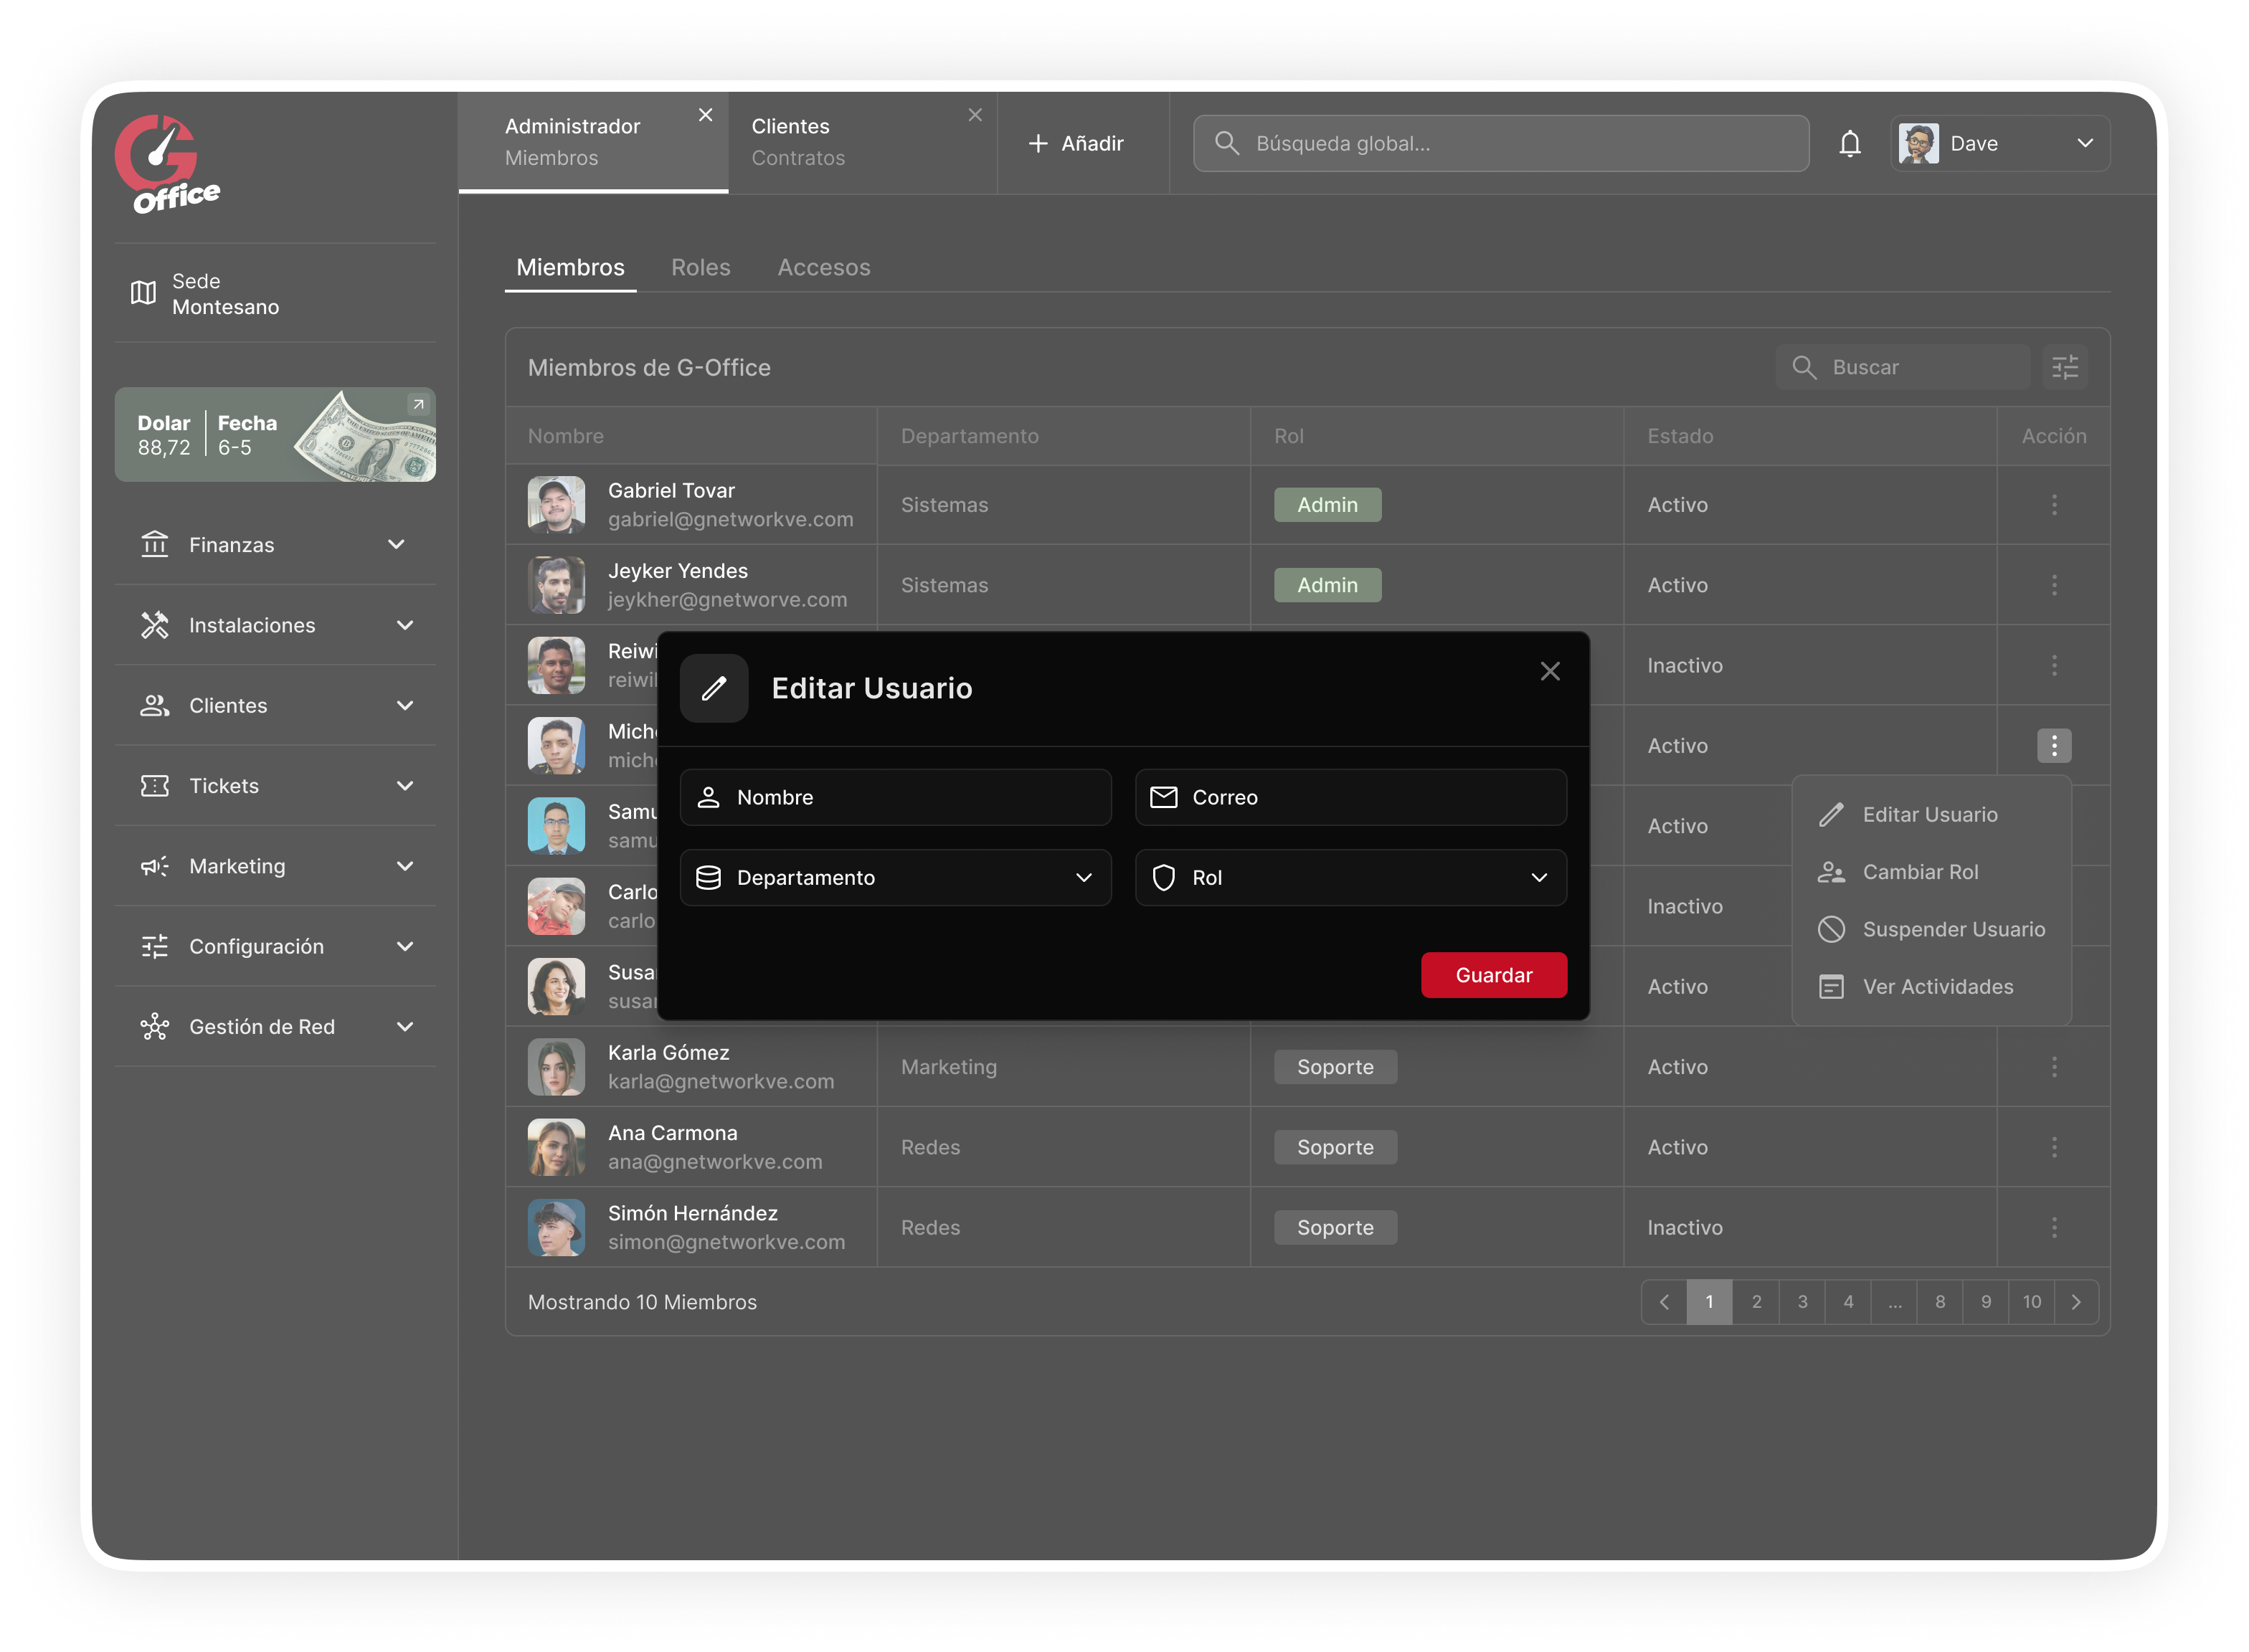Click the karla@gnetworkve.com email
The image size is (2249, 1652).
pyautogui.click(x=721, y=1082)
